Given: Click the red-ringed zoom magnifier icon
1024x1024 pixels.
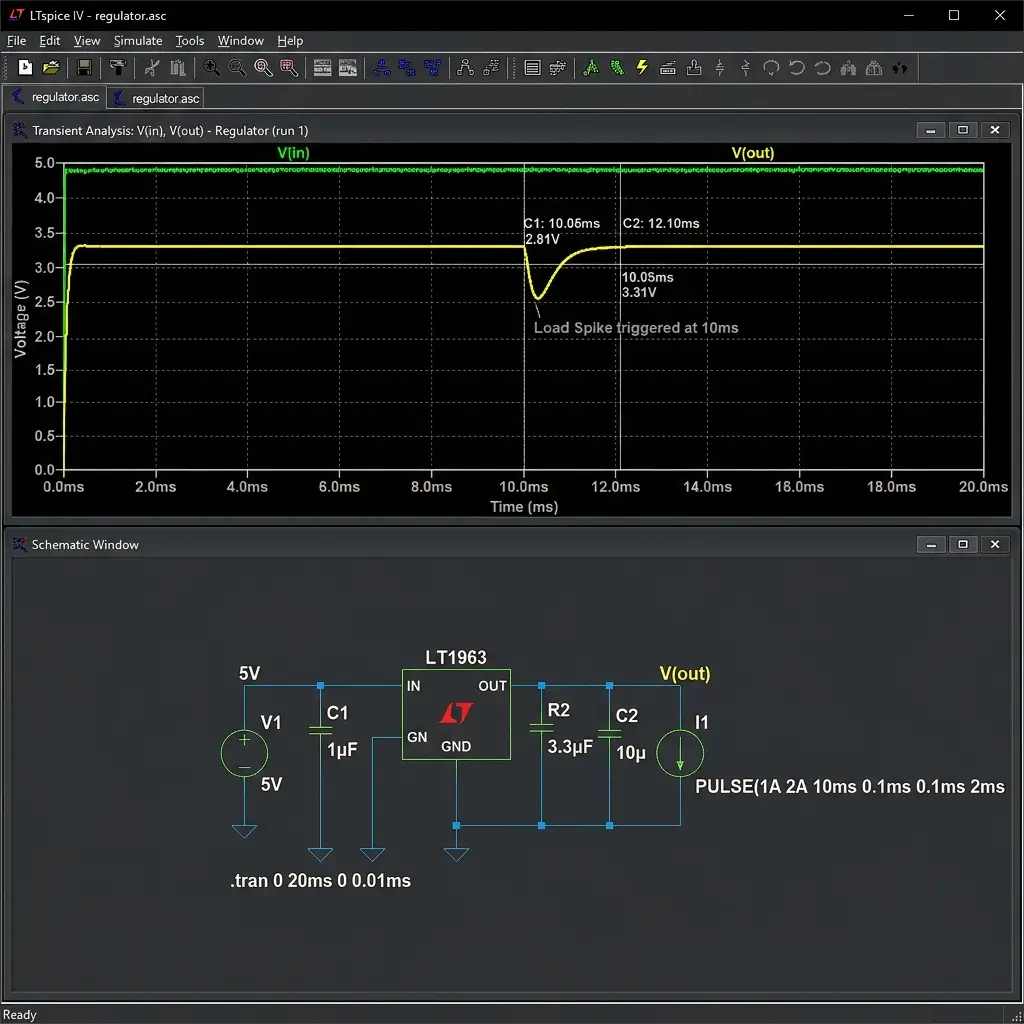Looking at the screenshot, I should pos(263,67).
